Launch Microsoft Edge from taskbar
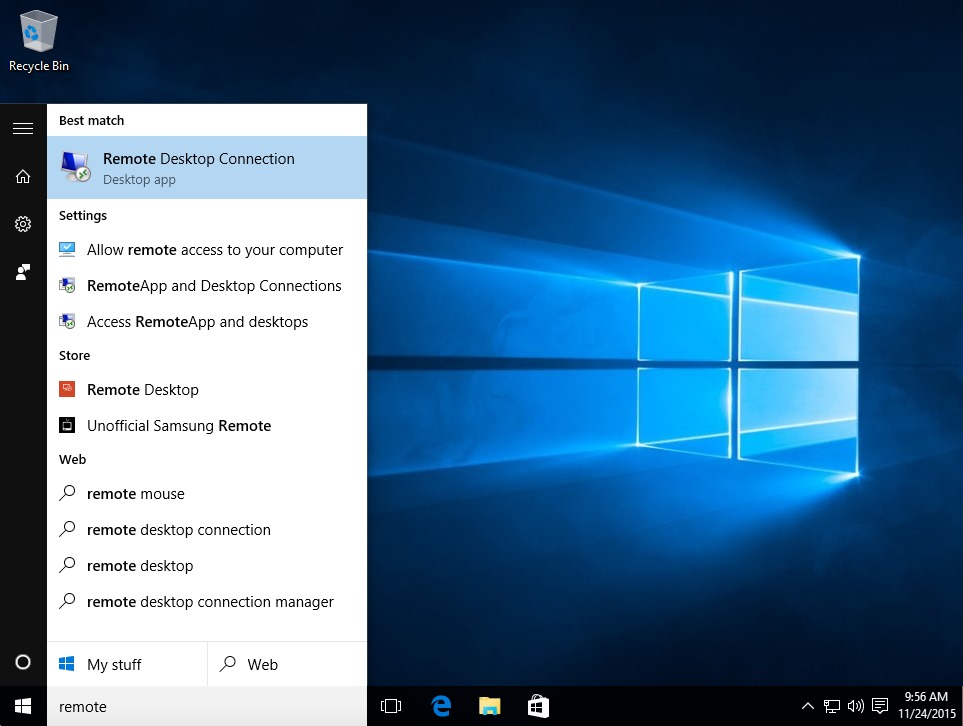The height and width of the screenshot is (726, 963). (x=441, y=706)
